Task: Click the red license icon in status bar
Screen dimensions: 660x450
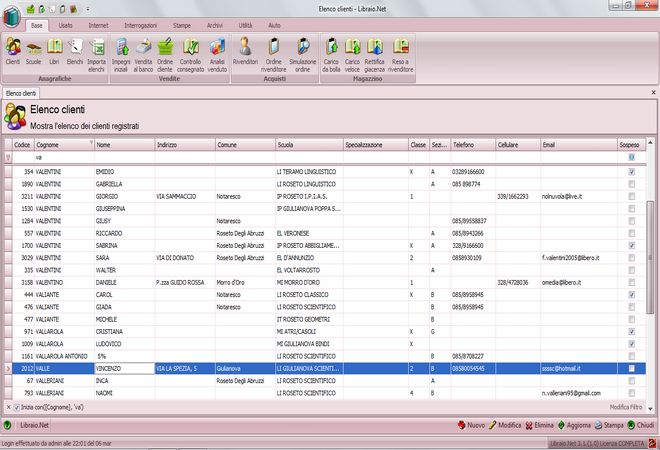Action: [x=652, y=443]
